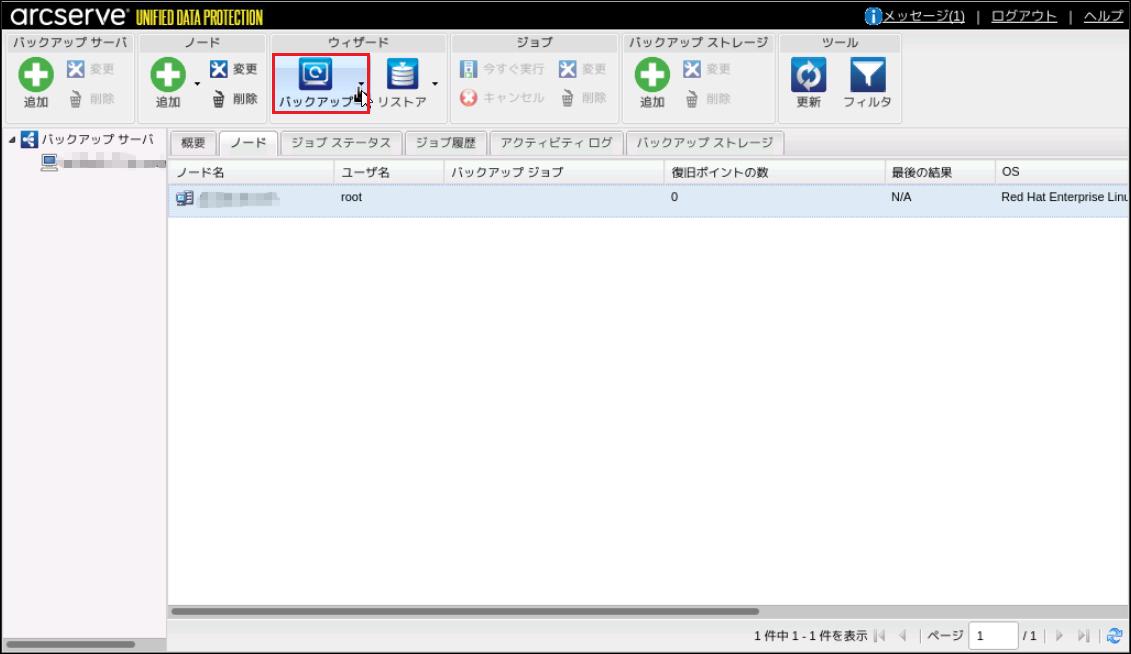
Task: Click the horizontal scrollbar below node list
Action: tap(465, 611)
